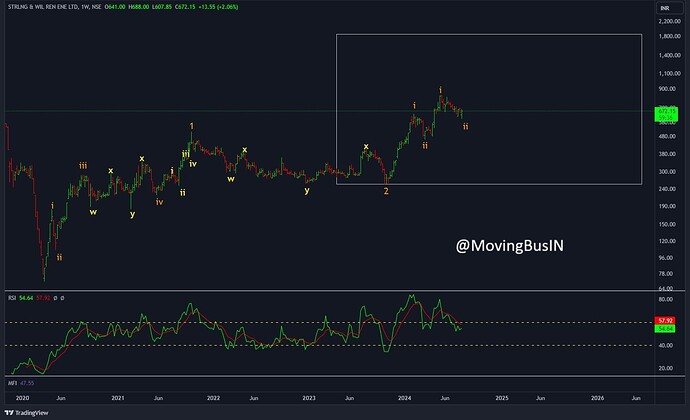Screen dimensions: 690x420
Task: Select the MFI indicator legend label
Action: click(12, 382)
